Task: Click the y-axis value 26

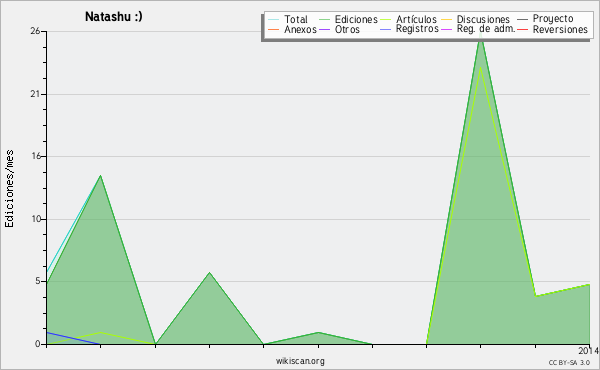Action: tap(35, 31)
